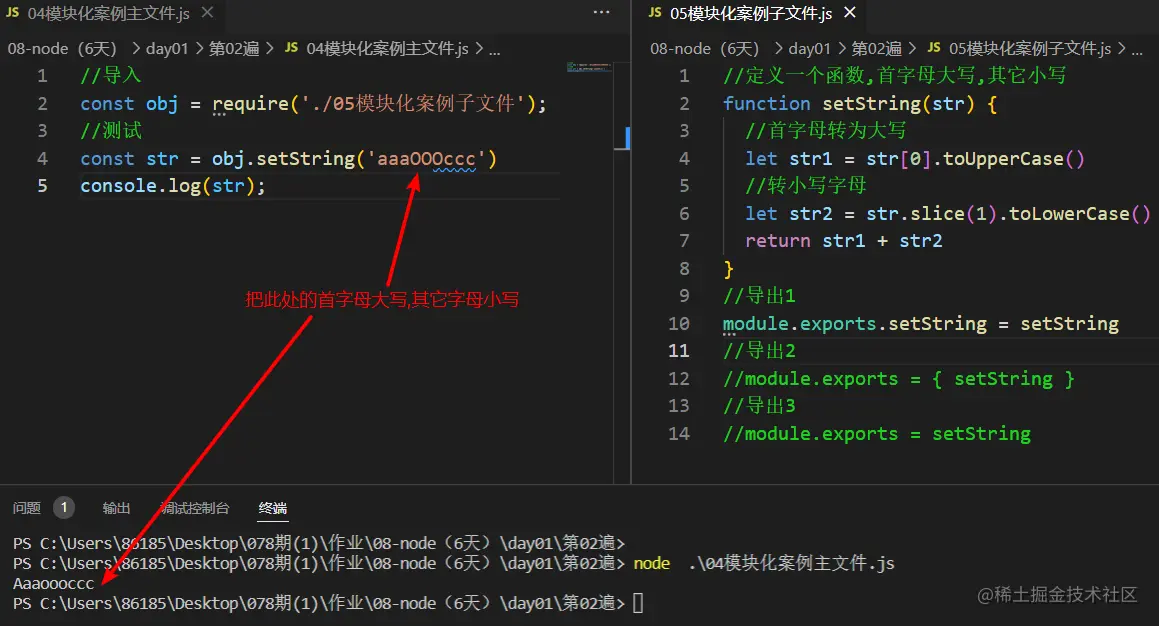Click the left editor scrollbar marker
The width and height of the screenshot is (1159, 626).
627,137
